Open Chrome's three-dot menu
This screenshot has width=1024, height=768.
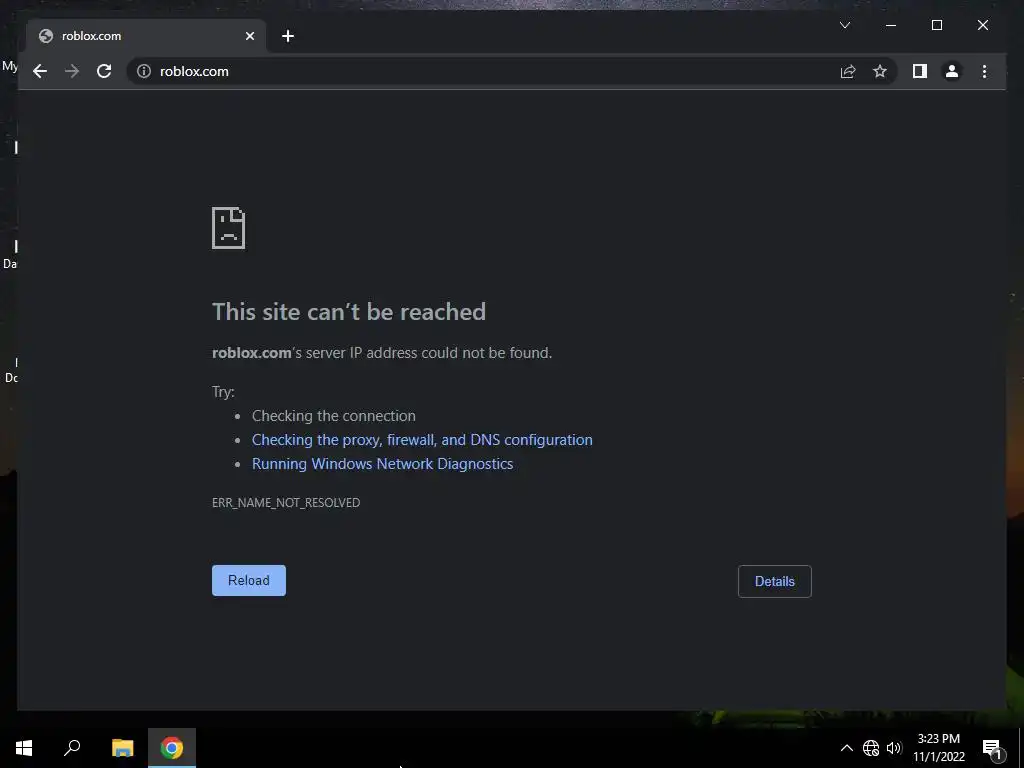click(x=984, y=71)
